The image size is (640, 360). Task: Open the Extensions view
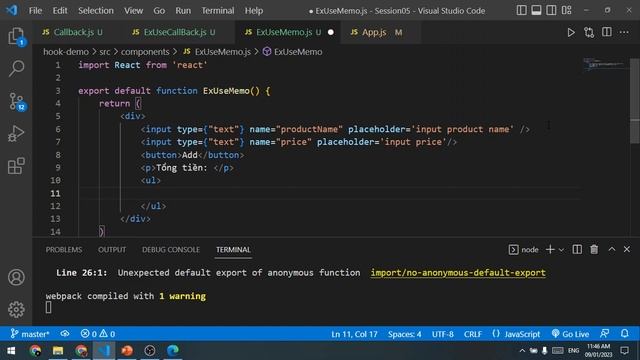pos(16,166)
